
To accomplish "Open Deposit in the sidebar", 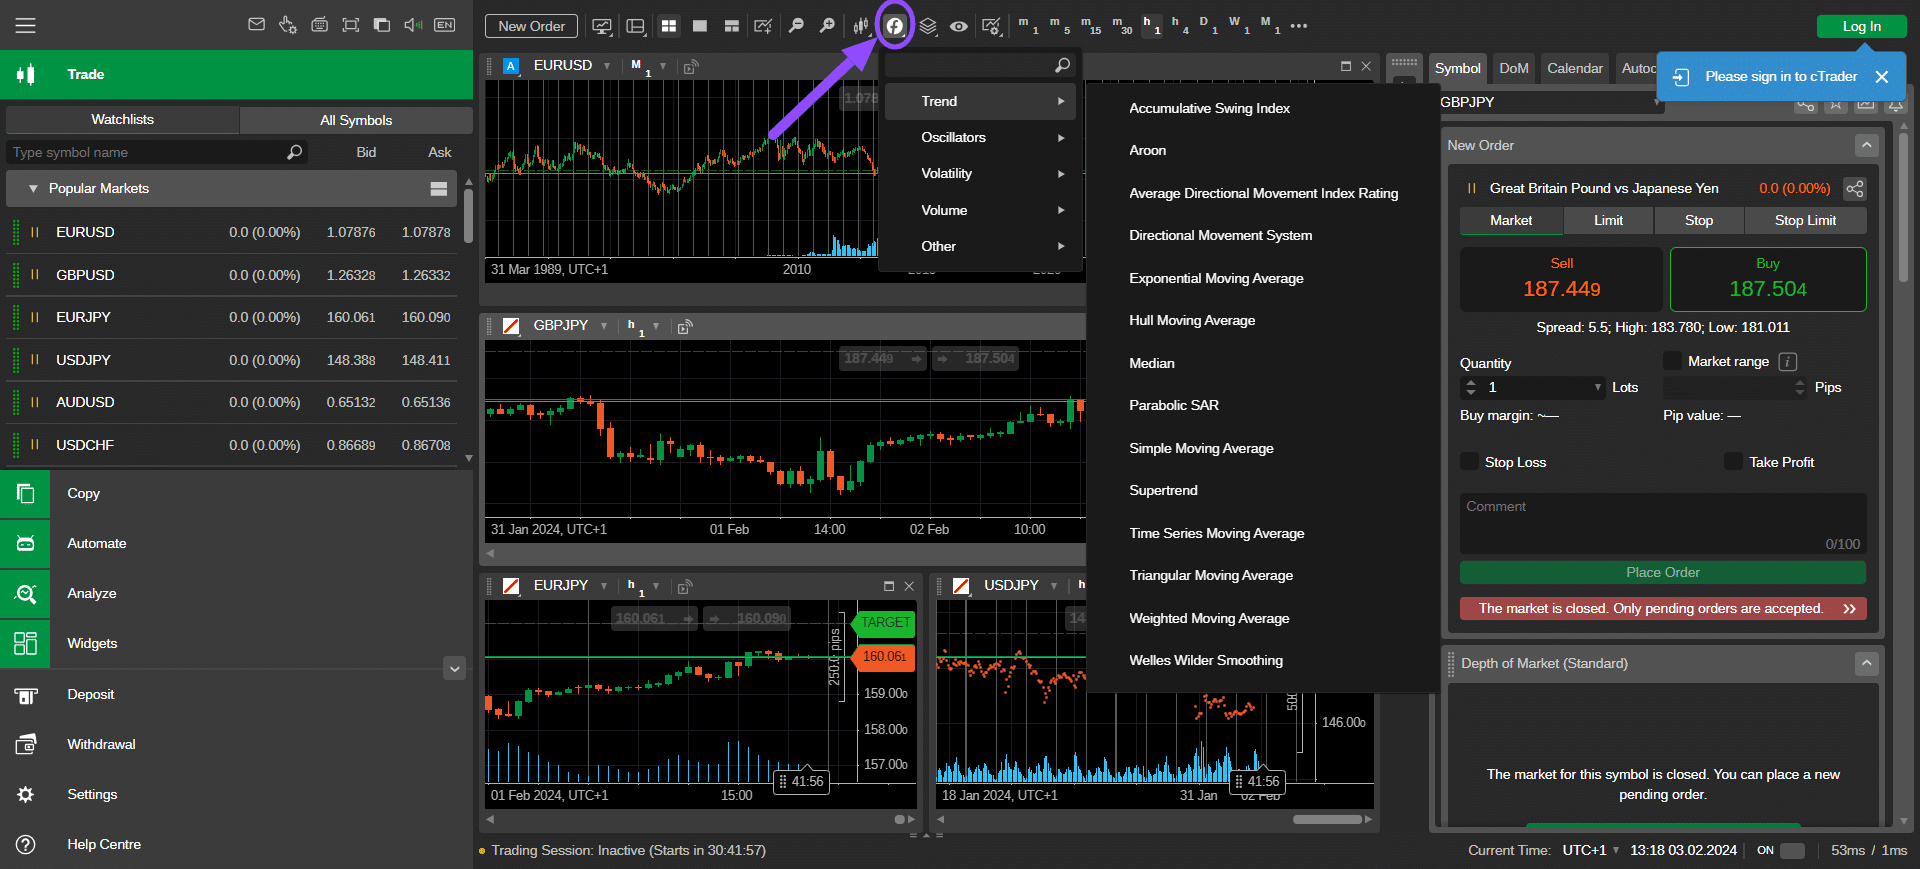I will 236,695.
